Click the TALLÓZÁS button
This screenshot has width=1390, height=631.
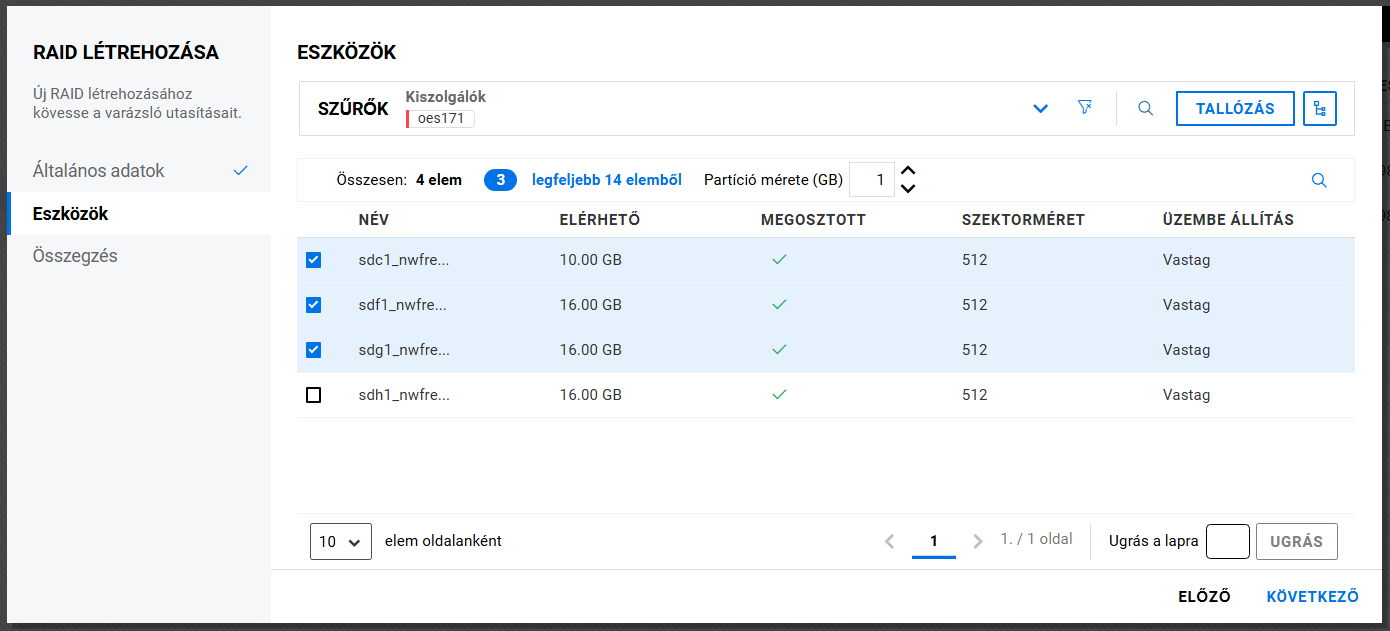click(1235, 108)
